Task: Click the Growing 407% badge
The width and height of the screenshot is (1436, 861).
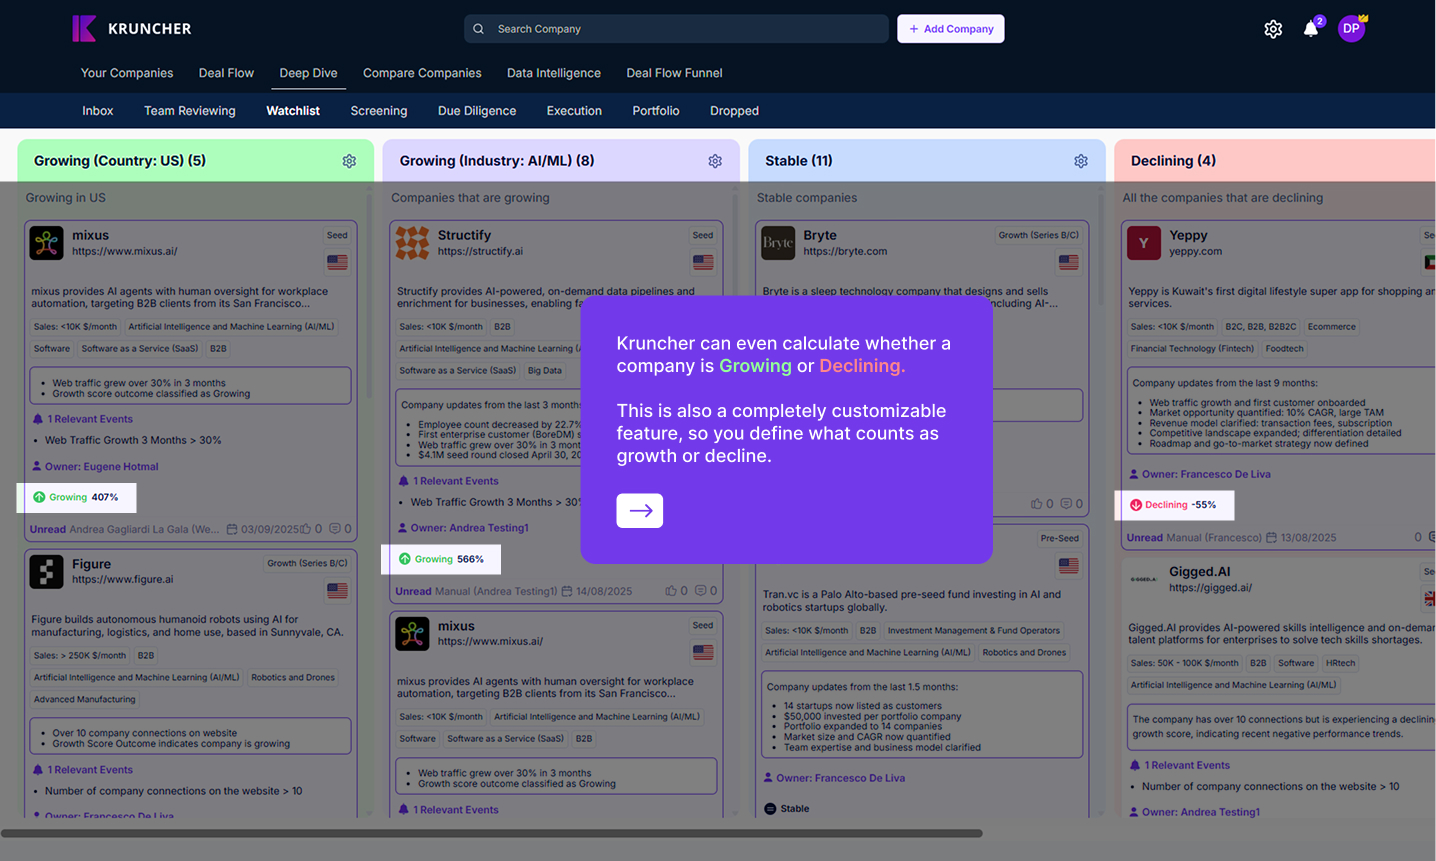Action: [x=76, y=497]
